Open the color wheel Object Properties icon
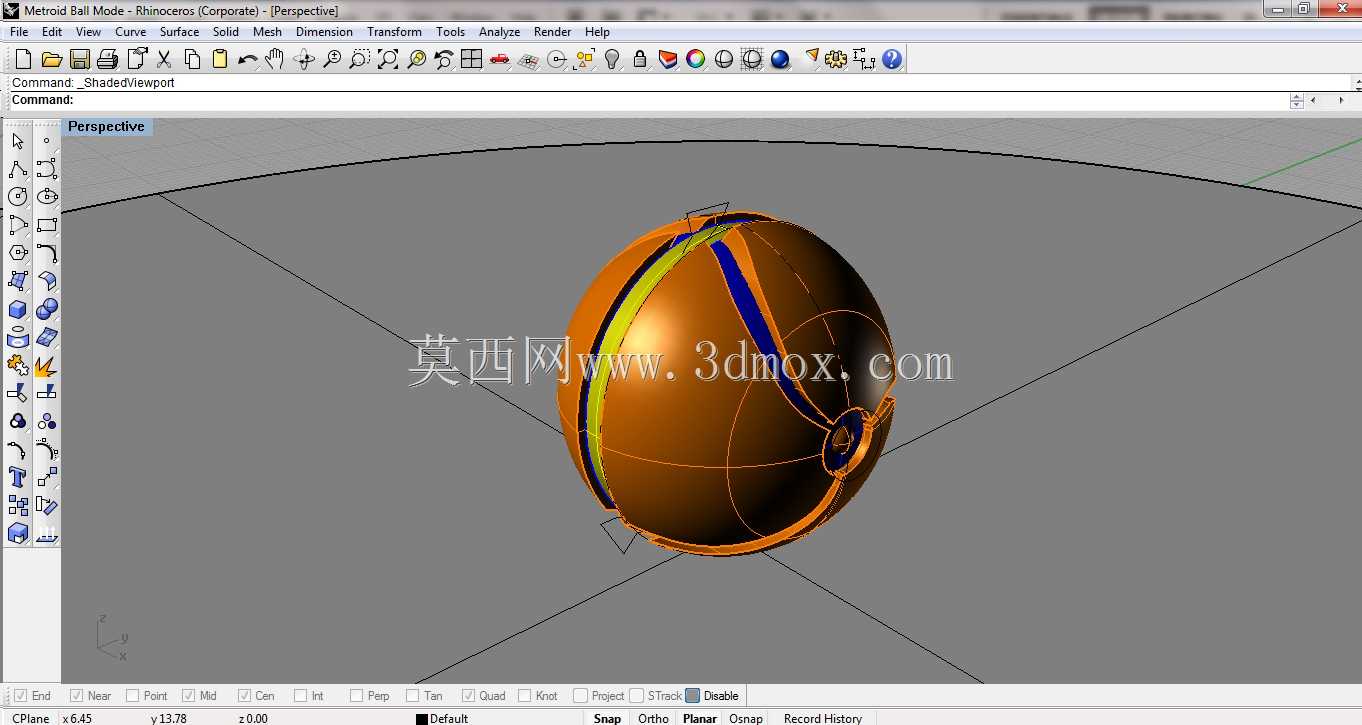The width and height of the screenshot is (1362, 725). [696, 59]
